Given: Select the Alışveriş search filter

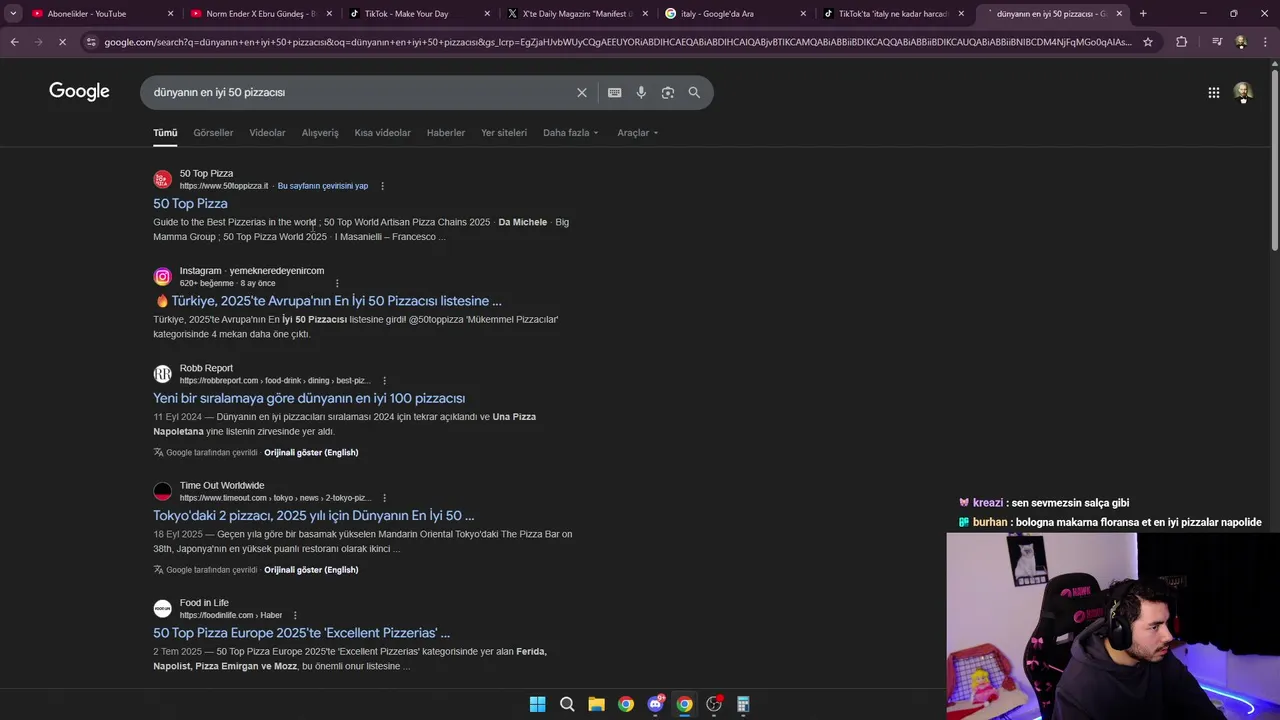Looking at the screenshot, I should click(x=320, y=133).
